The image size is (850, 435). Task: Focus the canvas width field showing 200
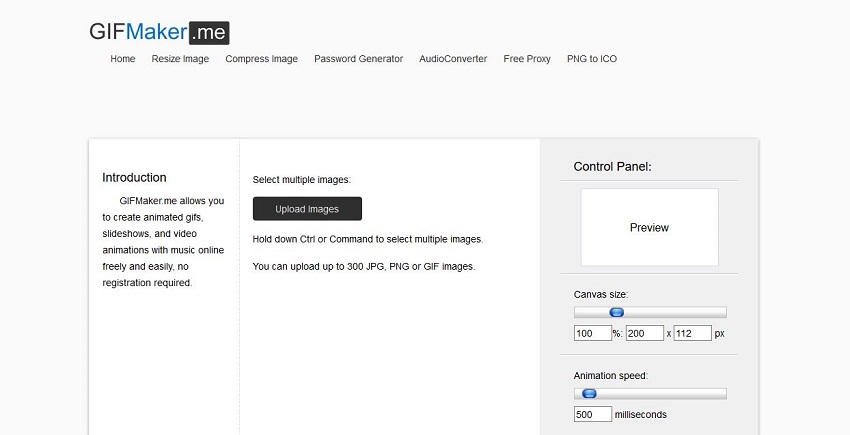(644, 333)
